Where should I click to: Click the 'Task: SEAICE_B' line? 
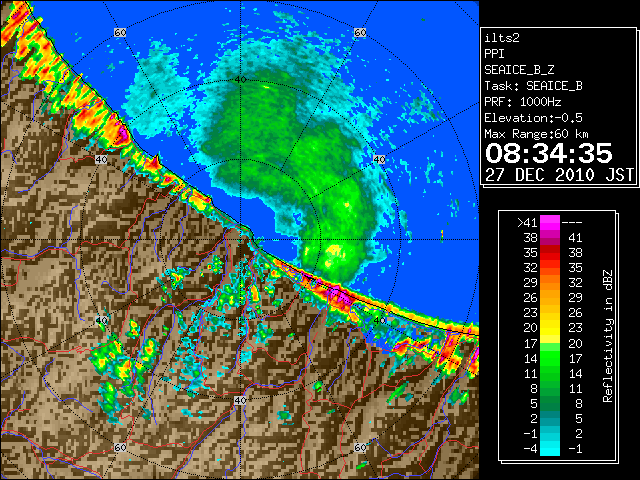533,86
